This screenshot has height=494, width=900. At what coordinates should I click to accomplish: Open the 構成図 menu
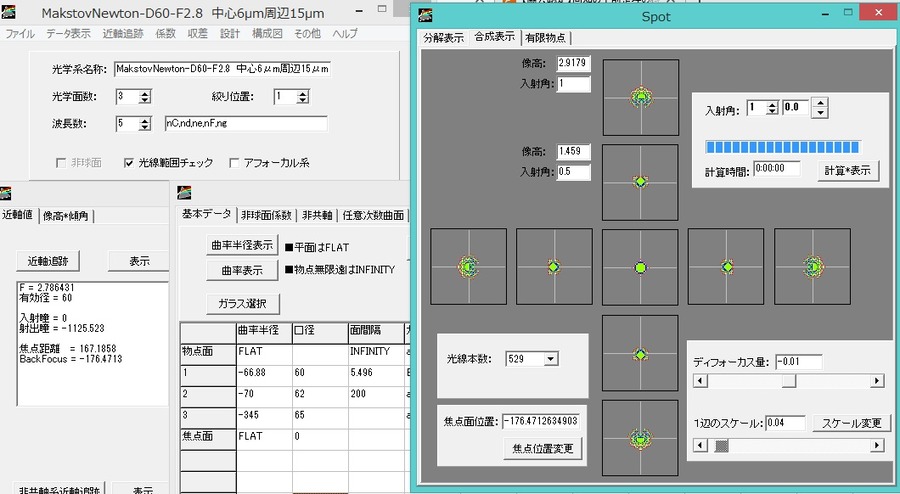click(x=267, y=34)
